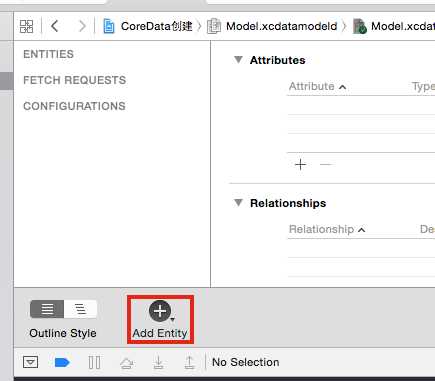Collapse the Attributes section triangle
435x381 pixels.
click(238, 60)
